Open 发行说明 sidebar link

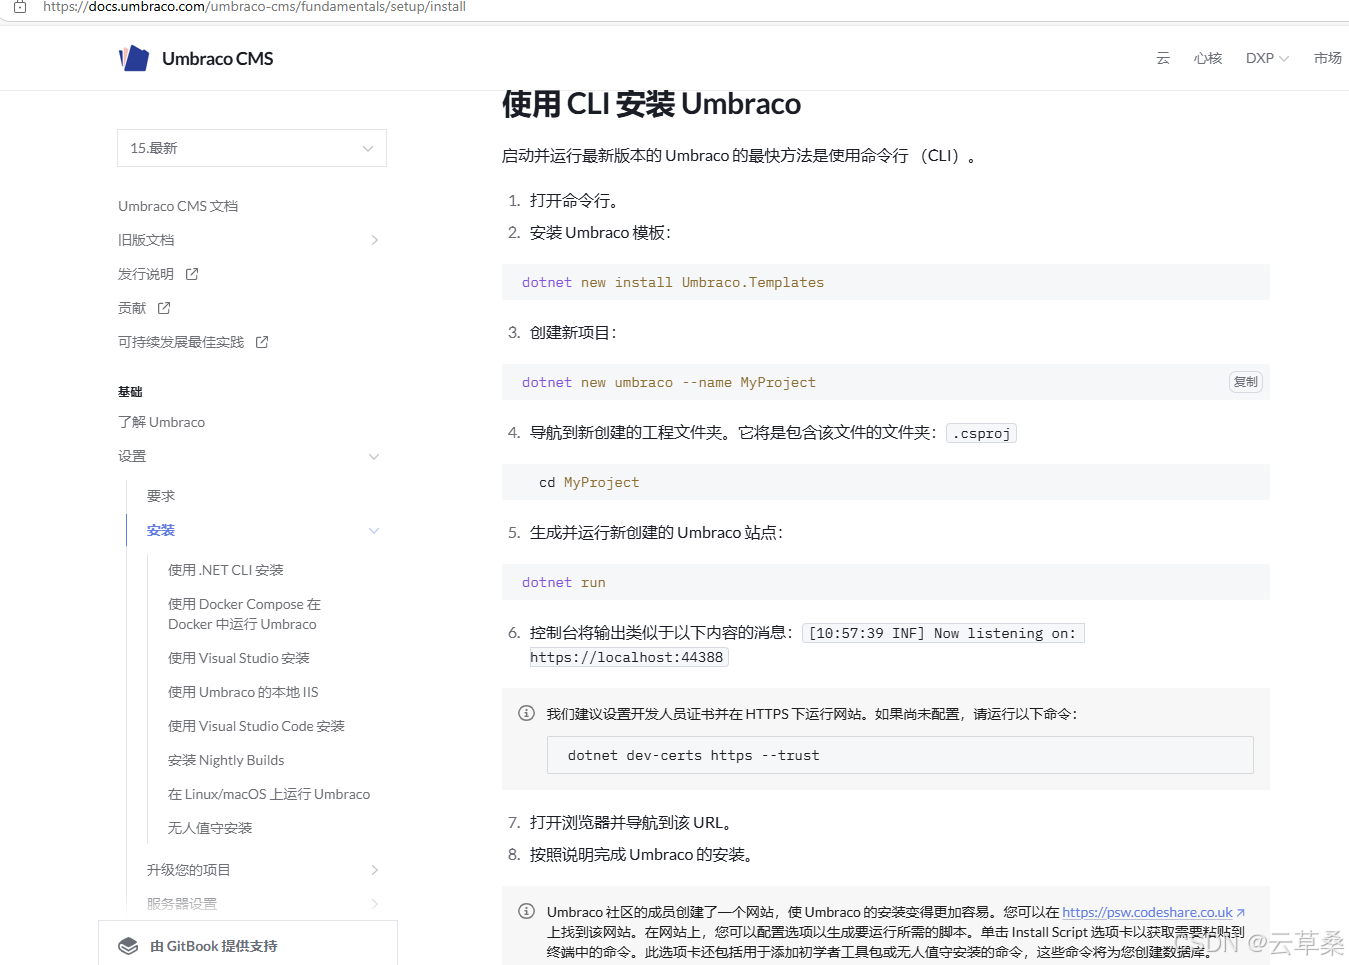pos(146,274)
